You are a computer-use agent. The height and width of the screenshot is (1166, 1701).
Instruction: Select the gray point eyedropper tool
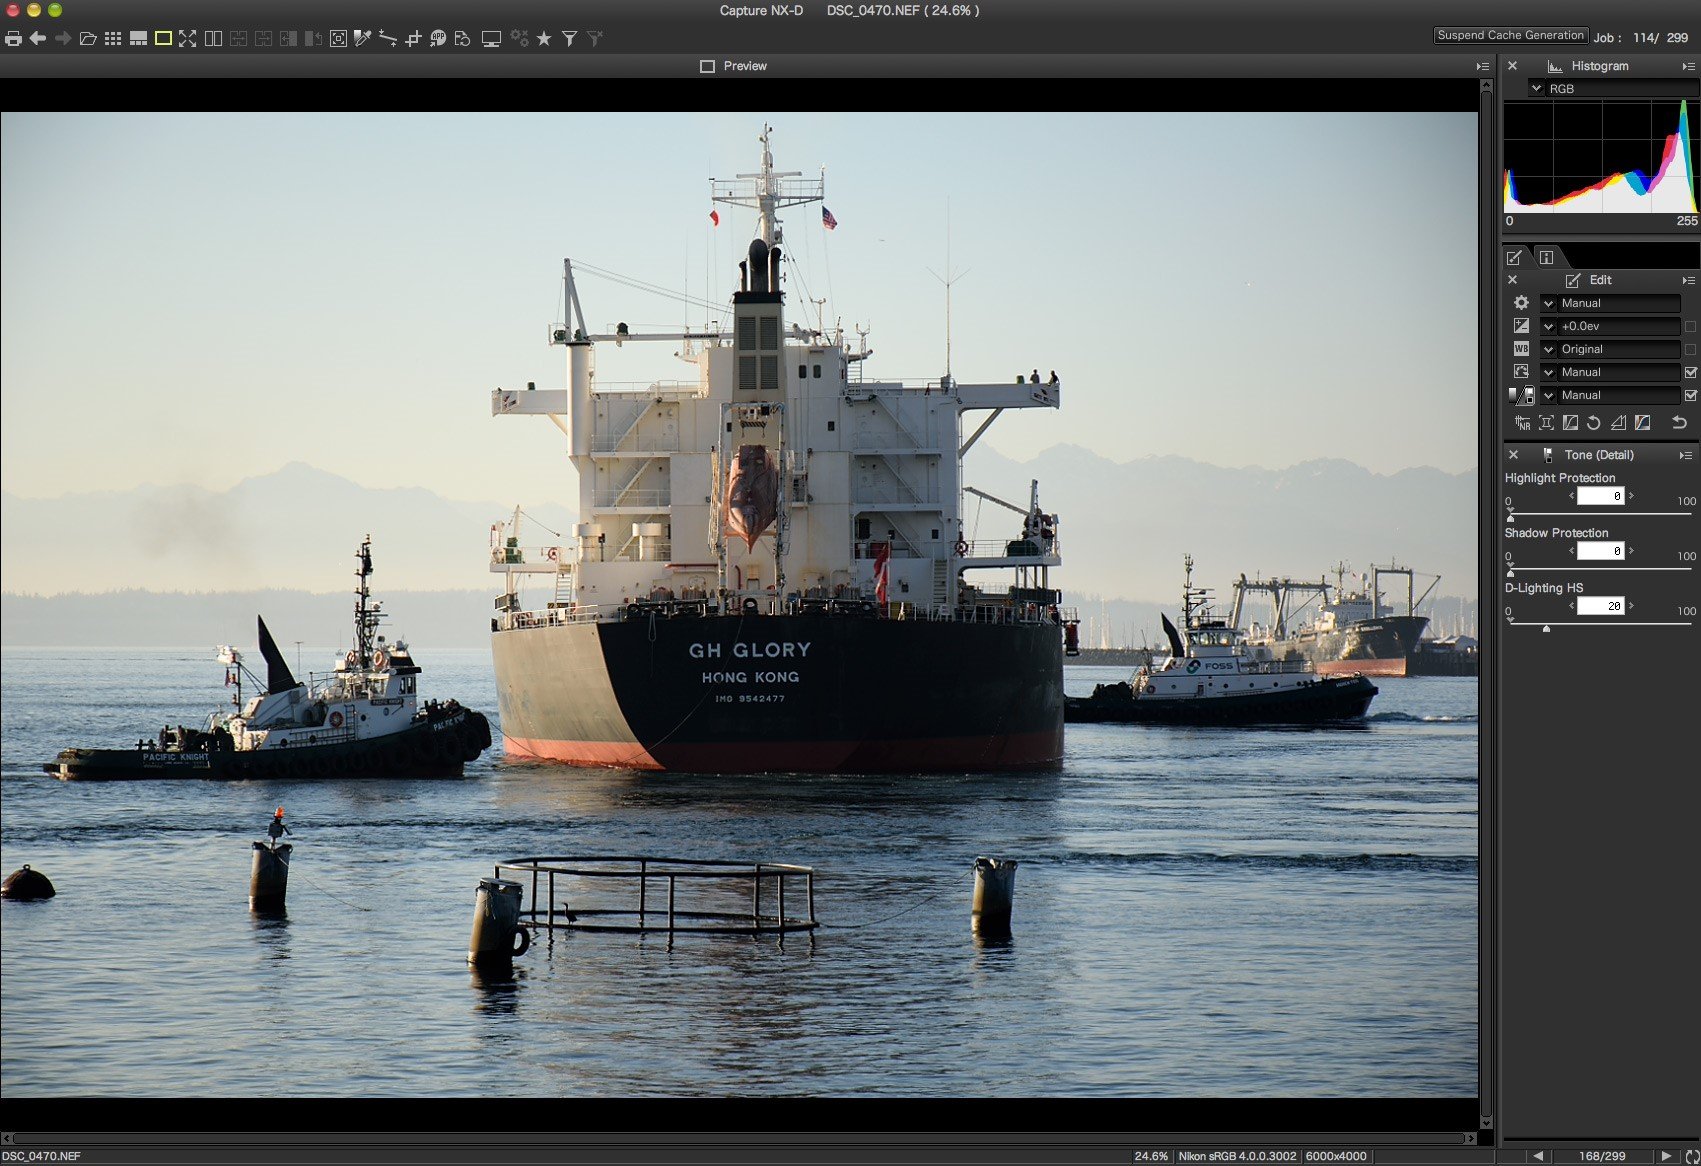coord(363,39)
